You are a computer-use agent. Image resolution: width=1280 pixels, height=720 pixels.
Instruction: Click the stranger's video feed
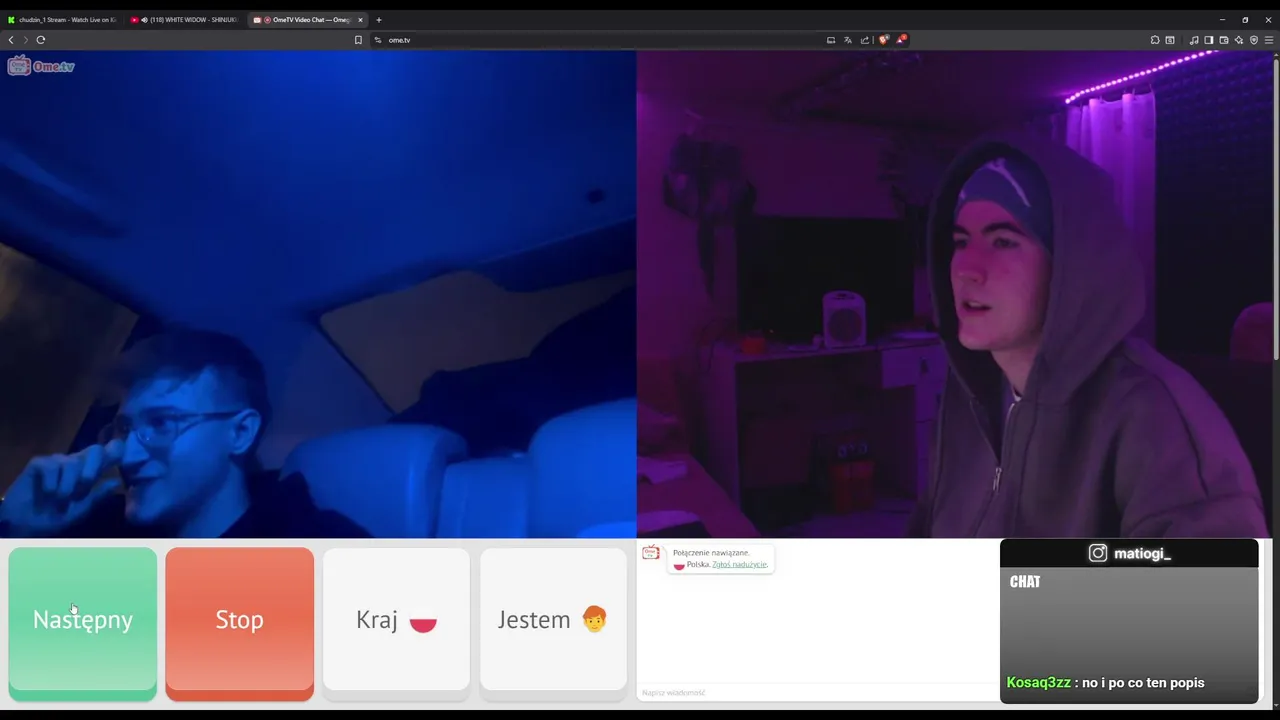point(318,294)
